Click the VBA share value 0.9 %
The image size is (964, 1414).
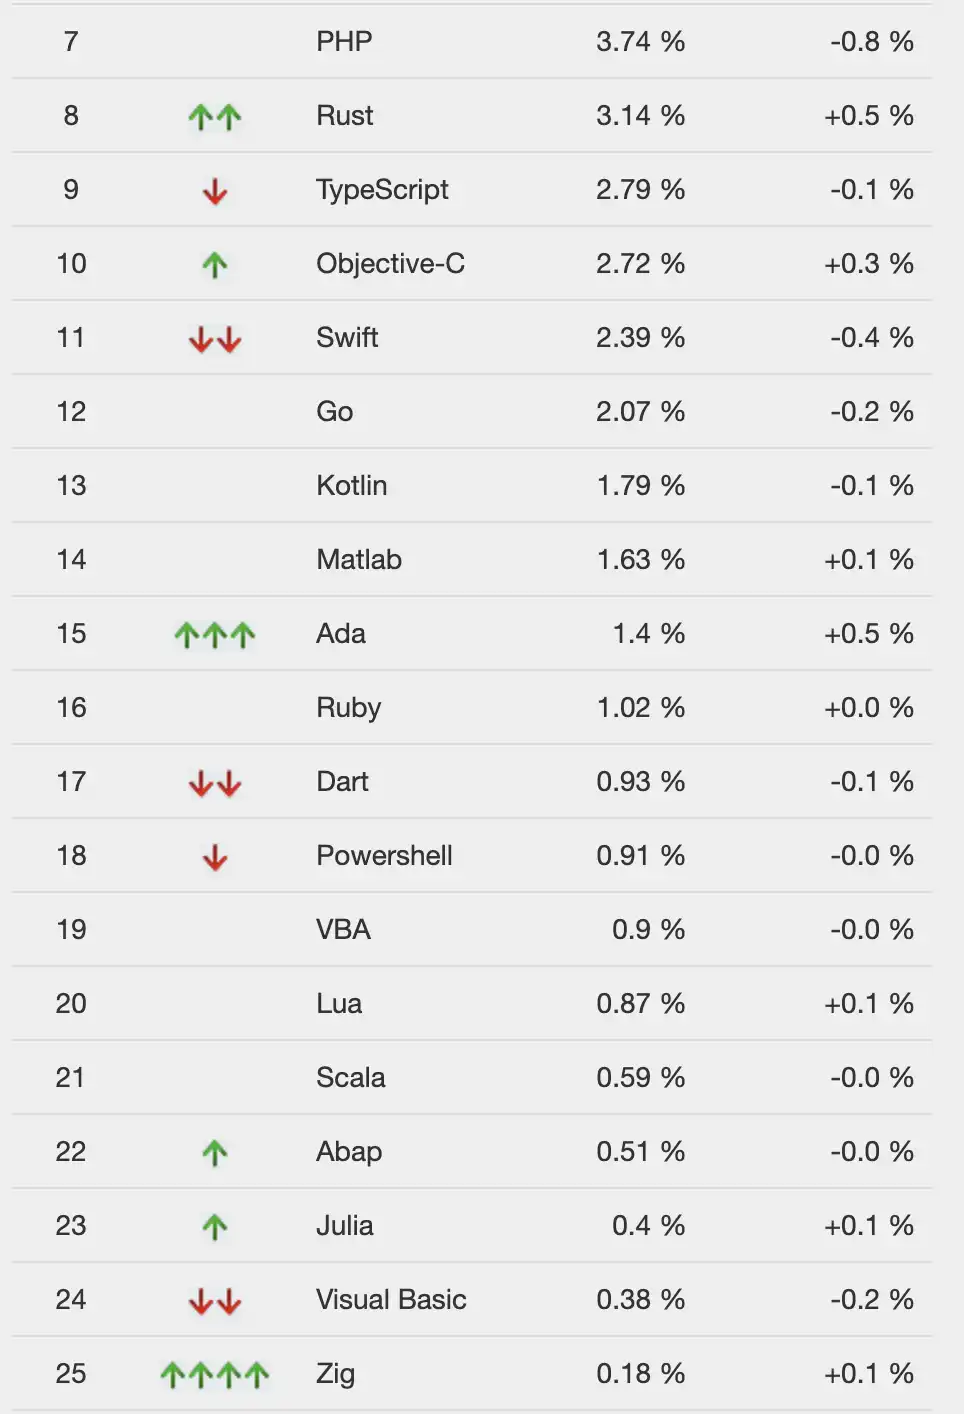coord(648,930)
